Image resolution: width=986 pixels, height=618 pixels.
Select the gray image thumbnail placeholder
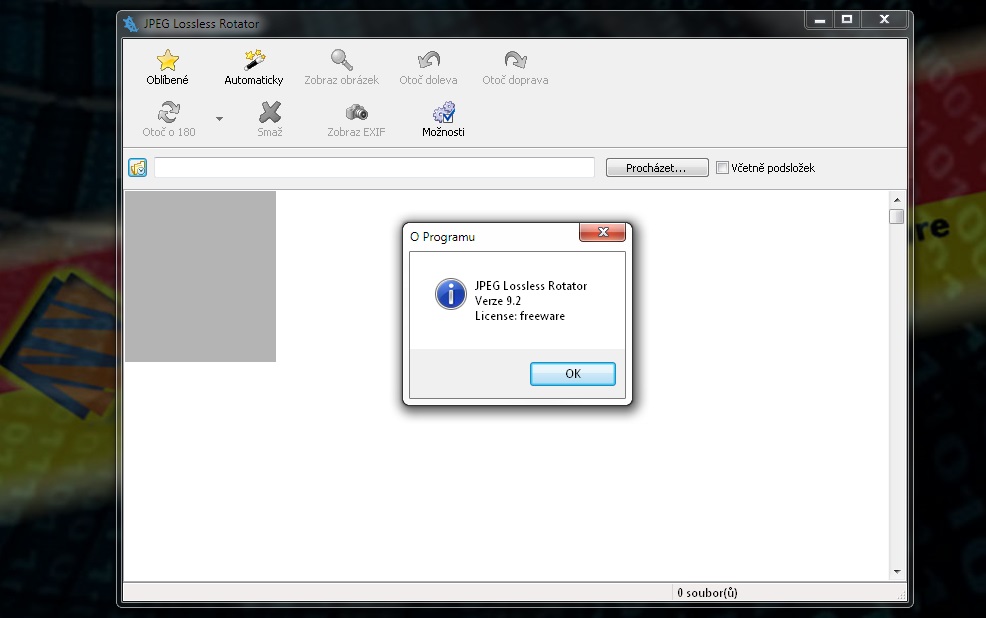[x=201, y=277]
